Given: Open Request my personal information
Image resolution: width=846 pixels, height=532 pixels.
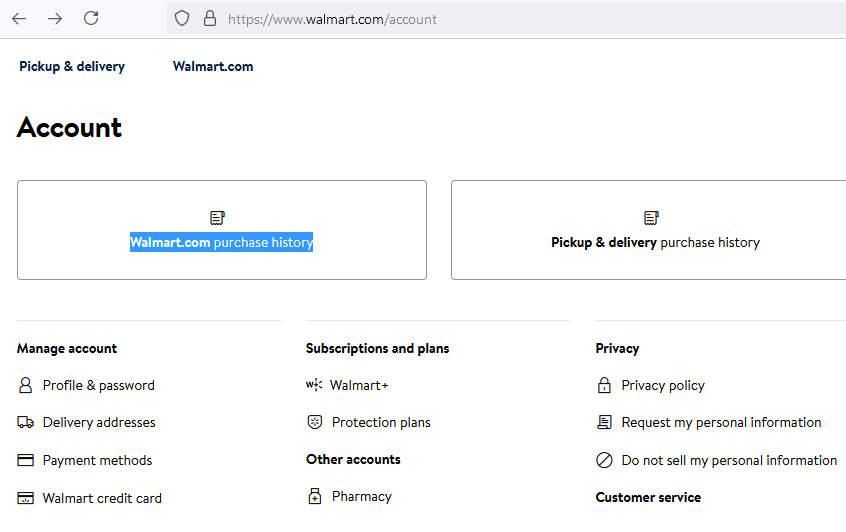Looking at the screenshot, I should click(721, 422).
